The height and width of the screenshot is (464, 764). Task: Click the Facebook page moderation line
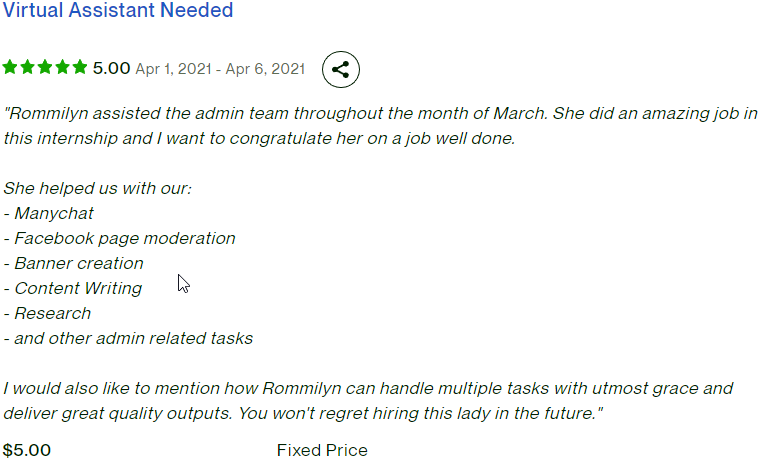click(119, 238)
